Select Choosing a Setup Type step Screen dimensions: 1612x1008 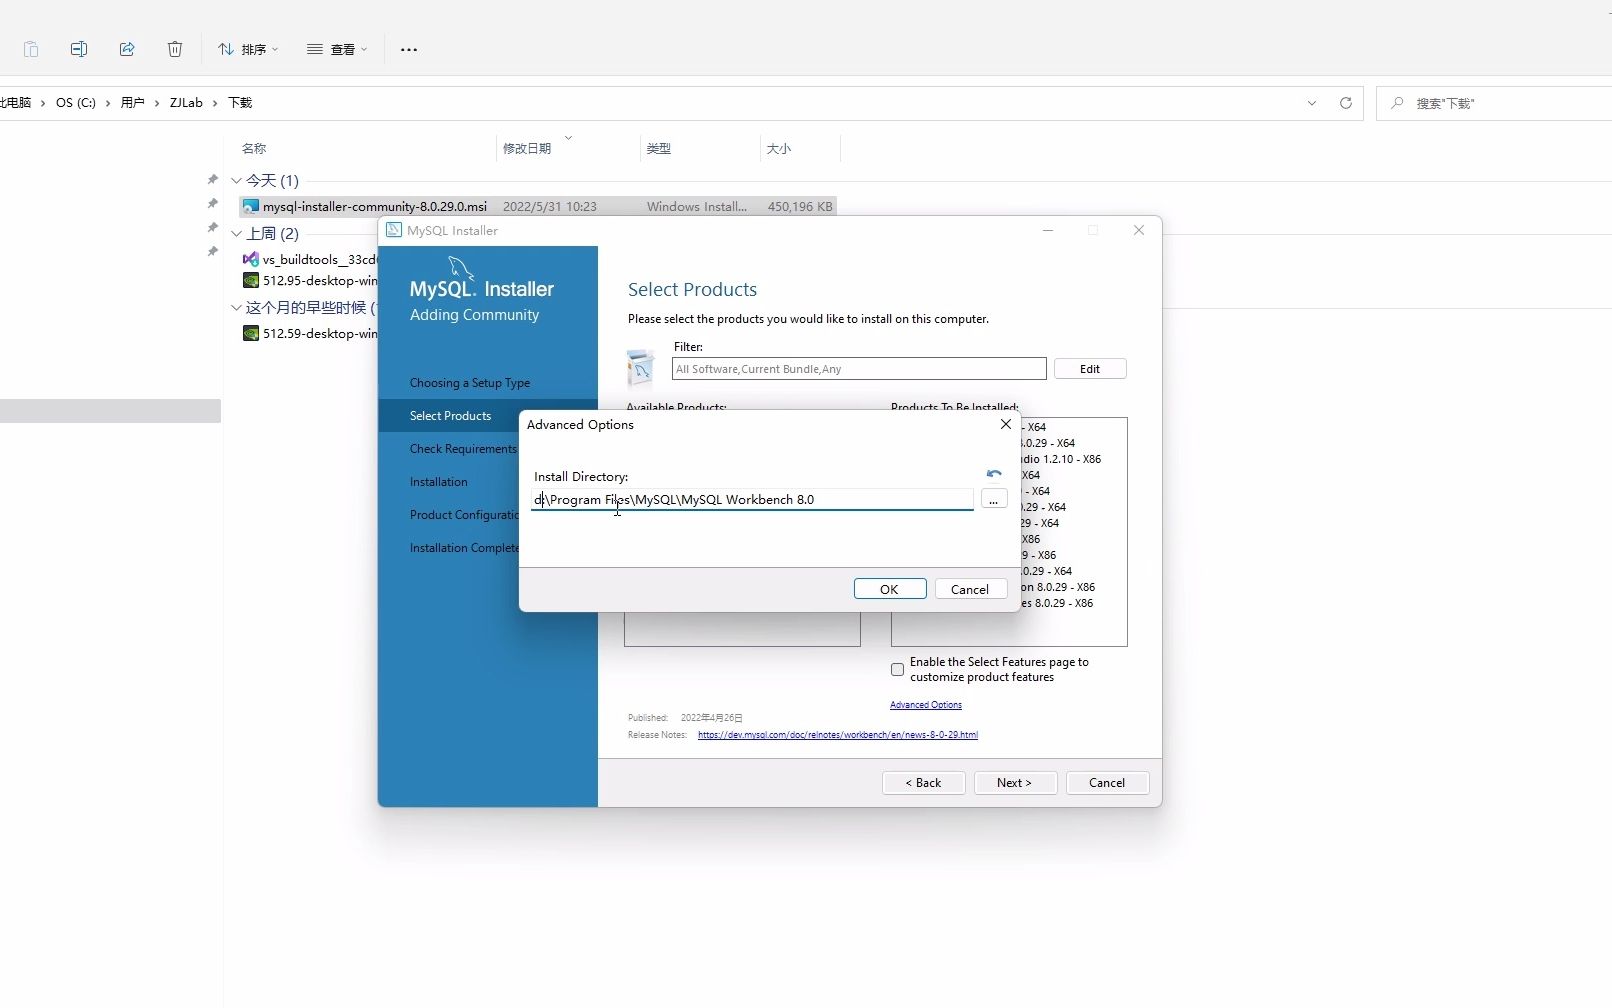click(470, 383)
